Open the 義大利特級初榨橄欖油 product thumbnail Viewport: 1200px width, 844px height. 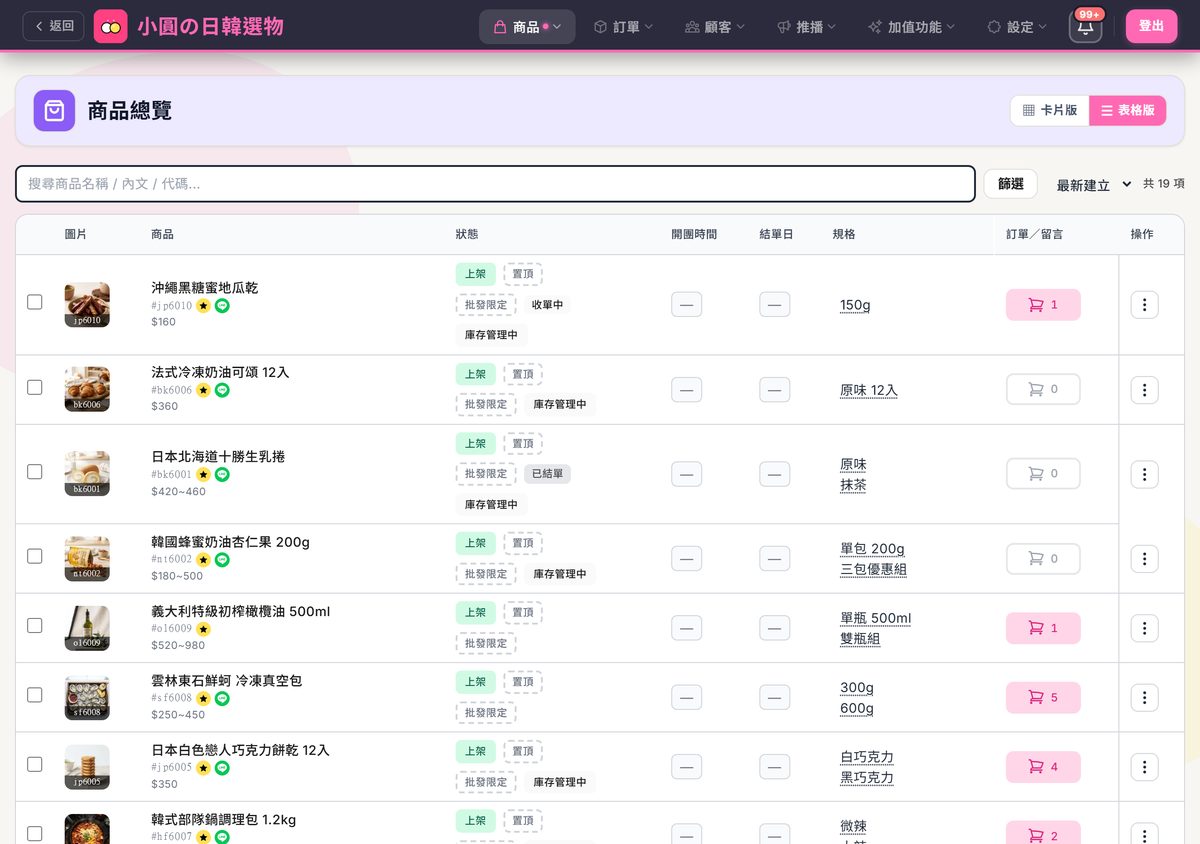point(87,628)
